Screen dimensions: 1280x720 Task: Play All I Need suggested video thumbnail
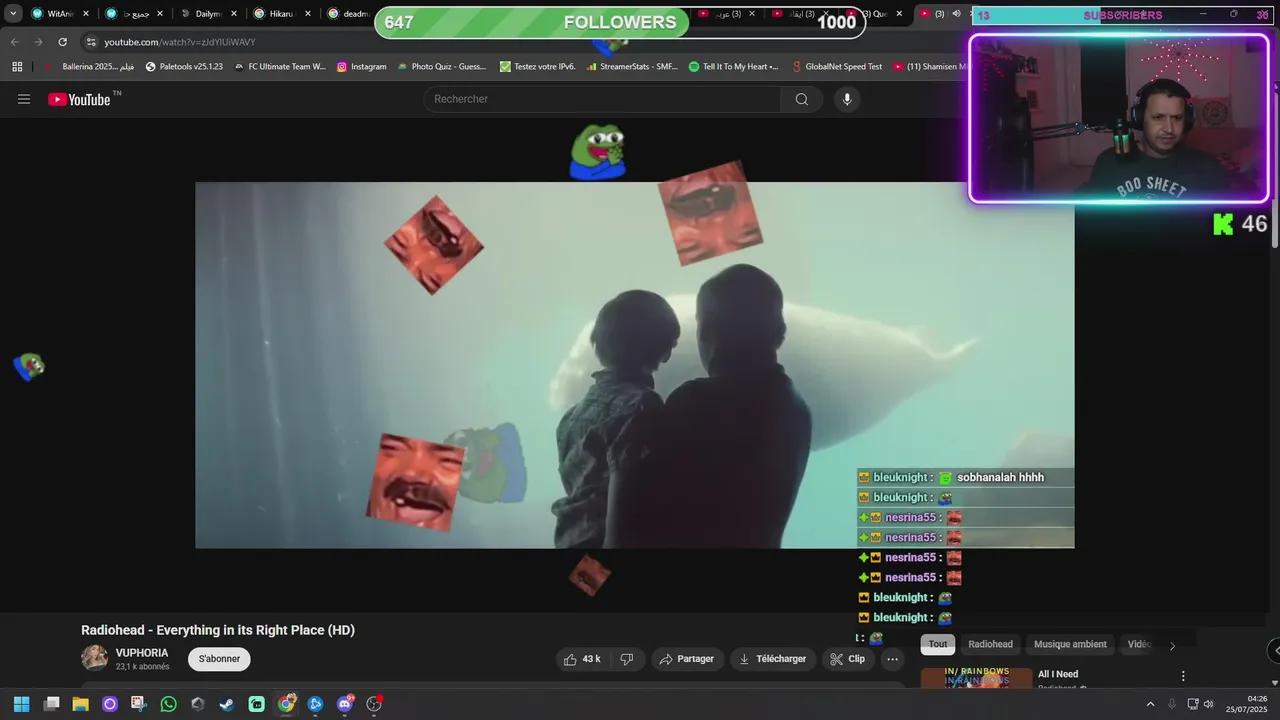(976, 679)
